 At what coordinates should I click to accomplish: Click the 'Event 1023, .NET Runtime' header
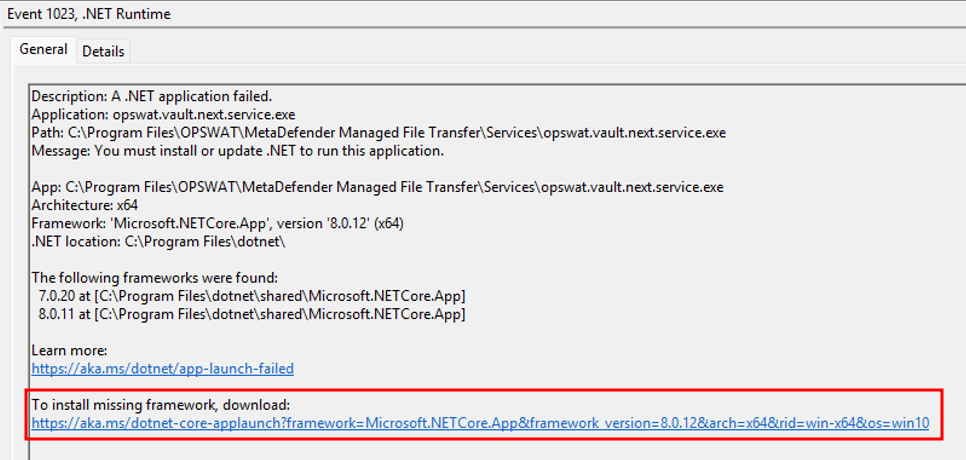coord(89,14)
